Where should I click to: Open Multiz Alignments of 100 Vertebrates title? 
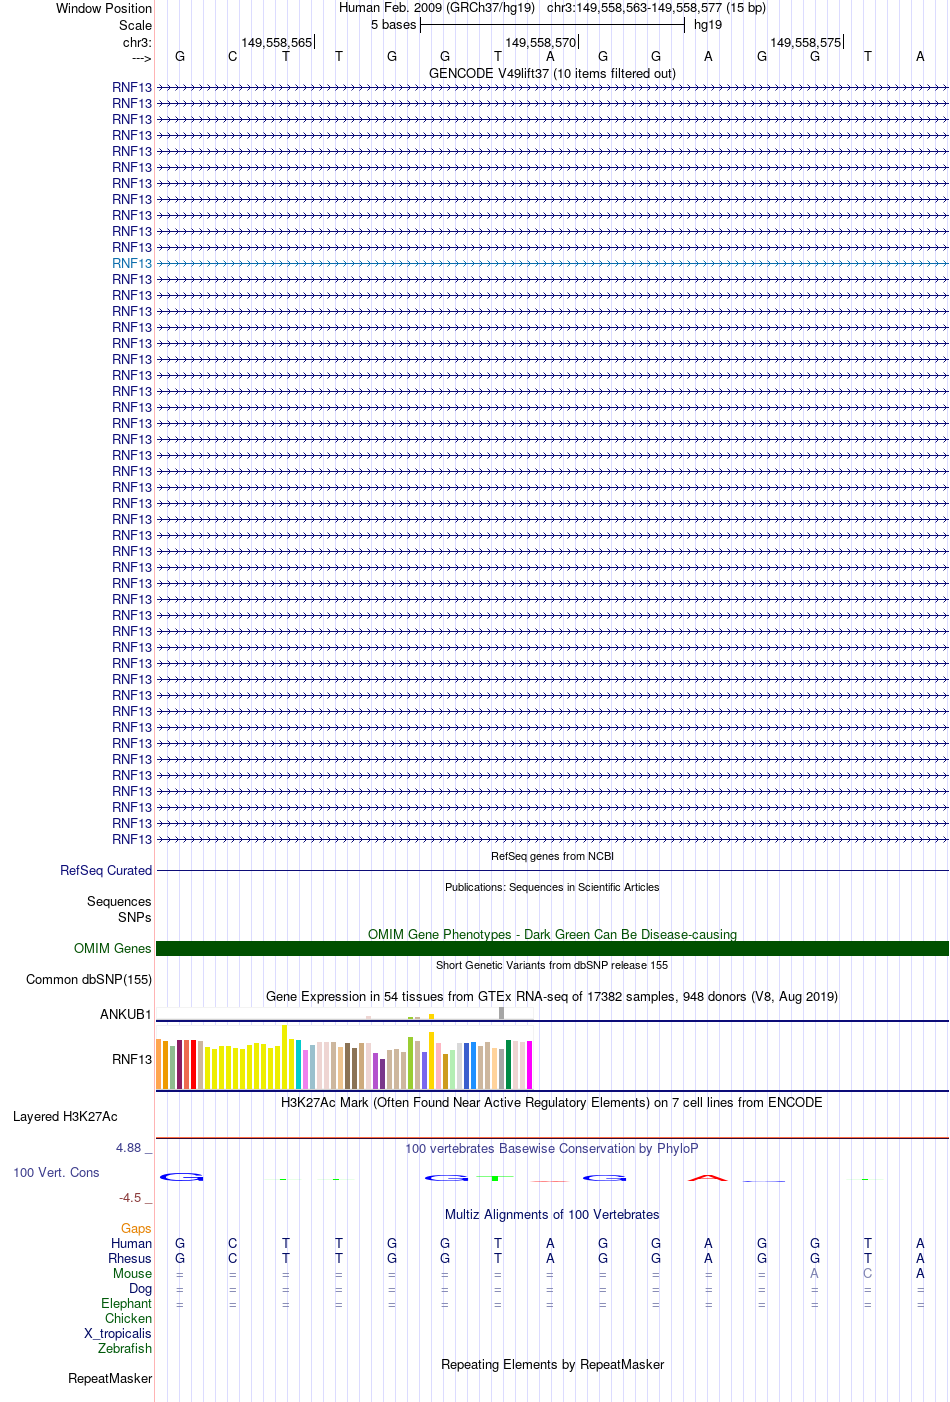point(552,1215)
